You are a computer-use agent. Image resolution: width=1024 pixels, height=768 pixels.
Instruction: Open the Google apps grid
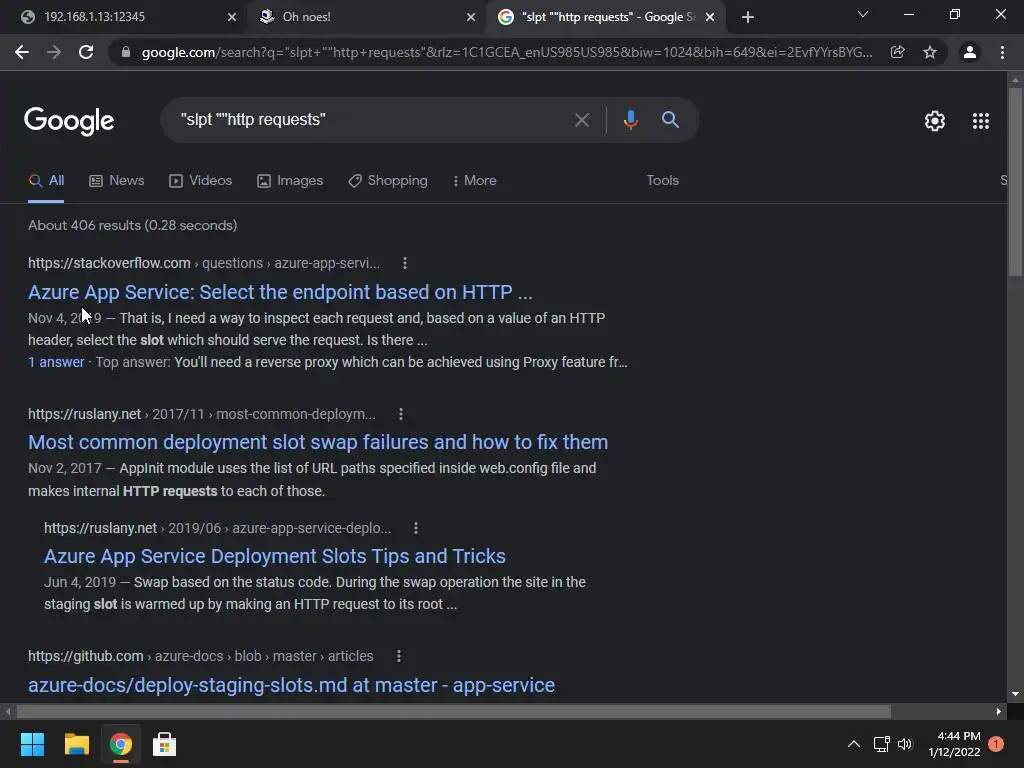tap(980, 121)
